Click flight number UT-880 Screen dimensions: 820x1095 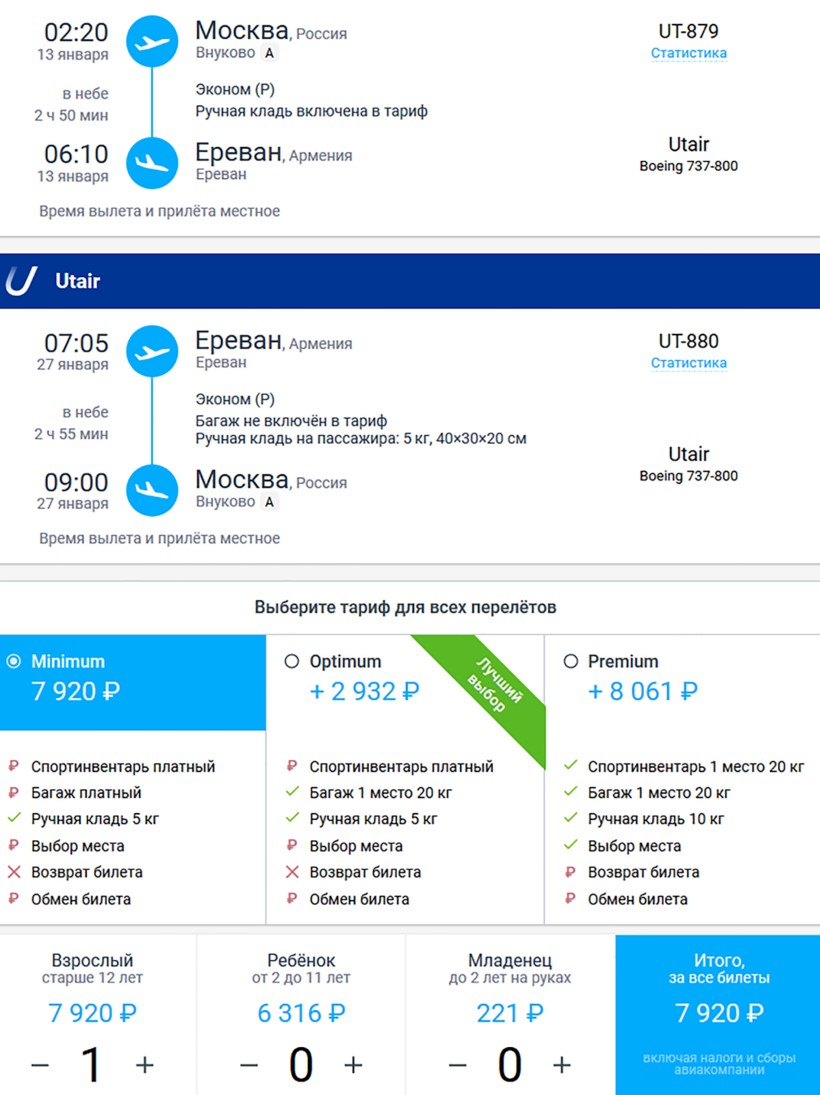(689, 341)
